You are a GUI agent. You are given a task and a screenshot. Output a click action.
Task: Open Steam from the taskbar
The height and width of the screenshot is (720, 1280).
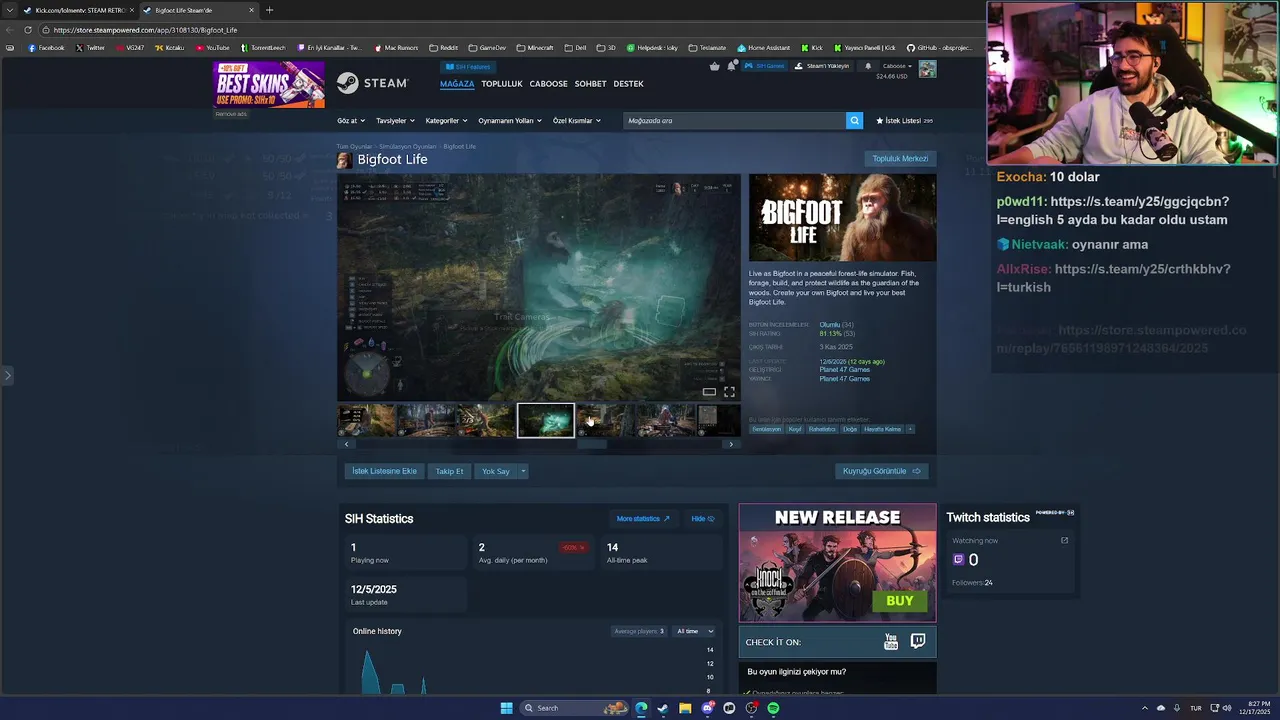pos(662,708)
